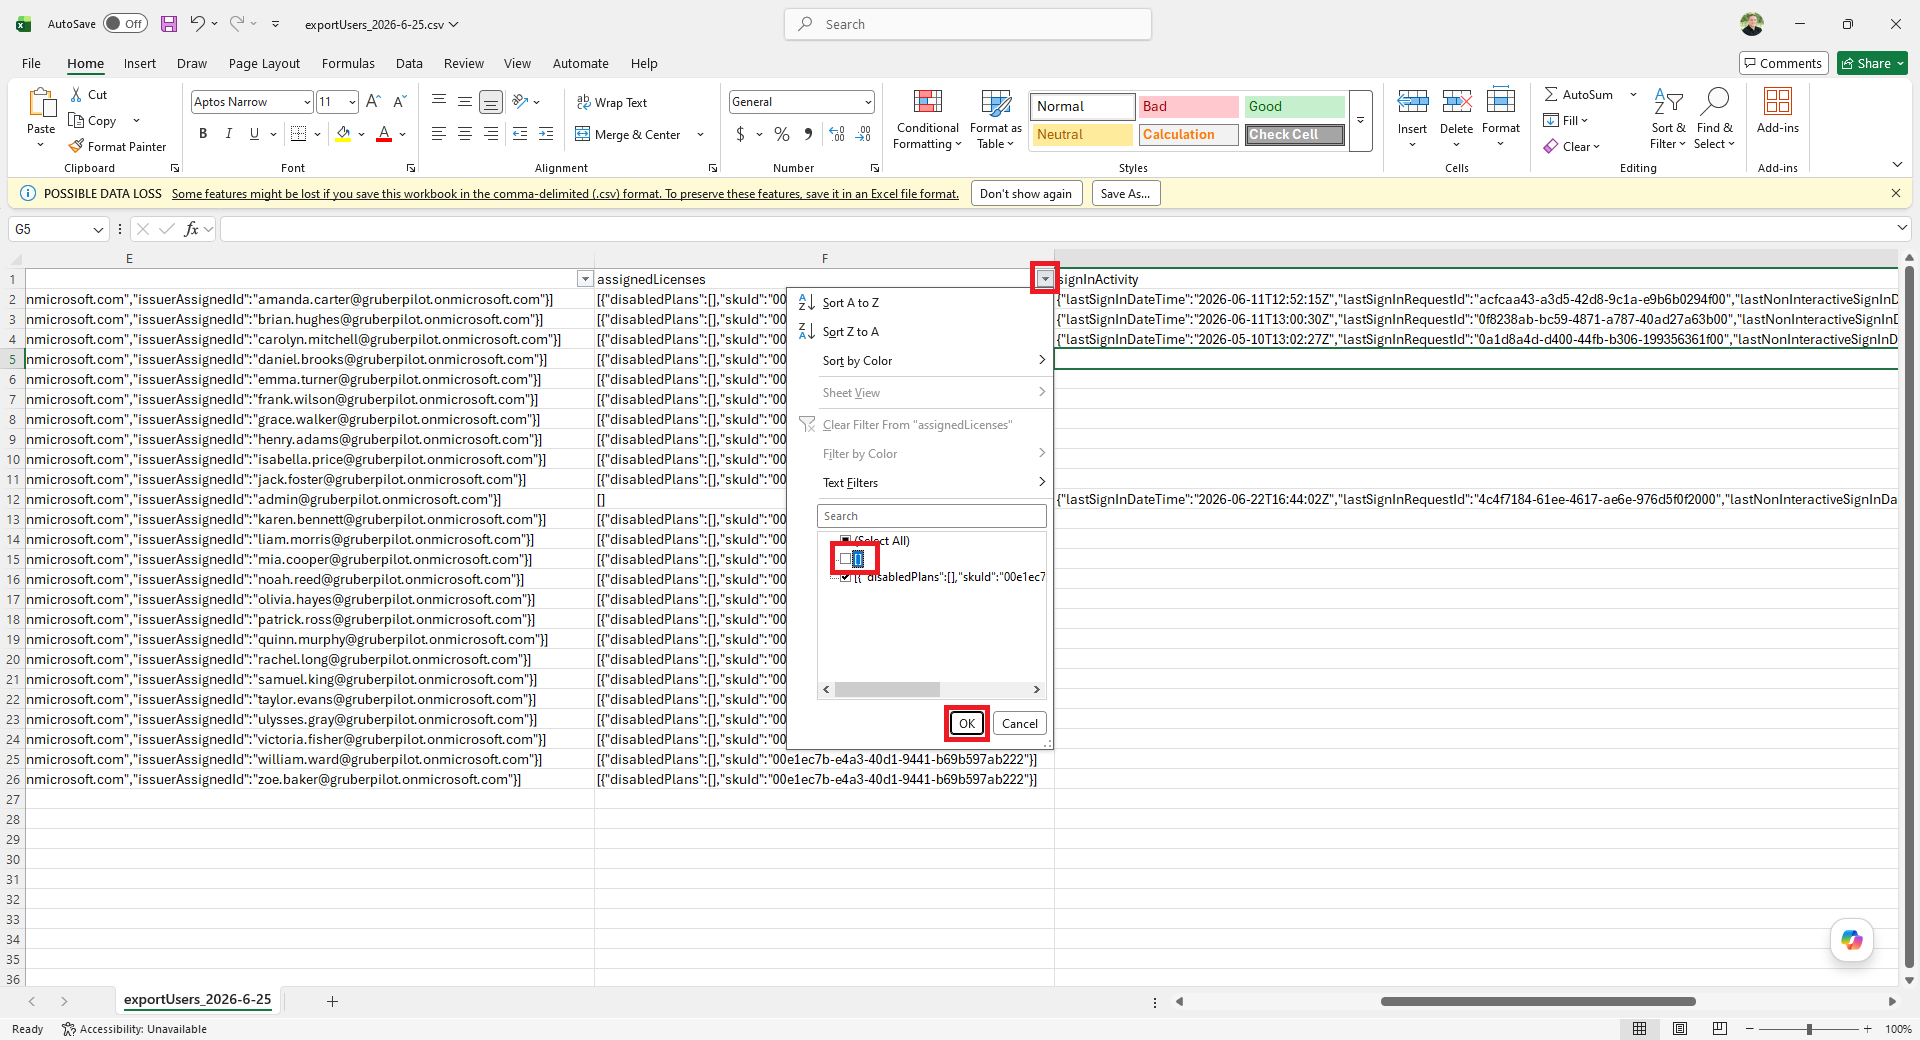The width and height of the screenshot is (1920, 1040).
Task: Click the zoom slider handle
Action: click(x=1809, y=1029)
